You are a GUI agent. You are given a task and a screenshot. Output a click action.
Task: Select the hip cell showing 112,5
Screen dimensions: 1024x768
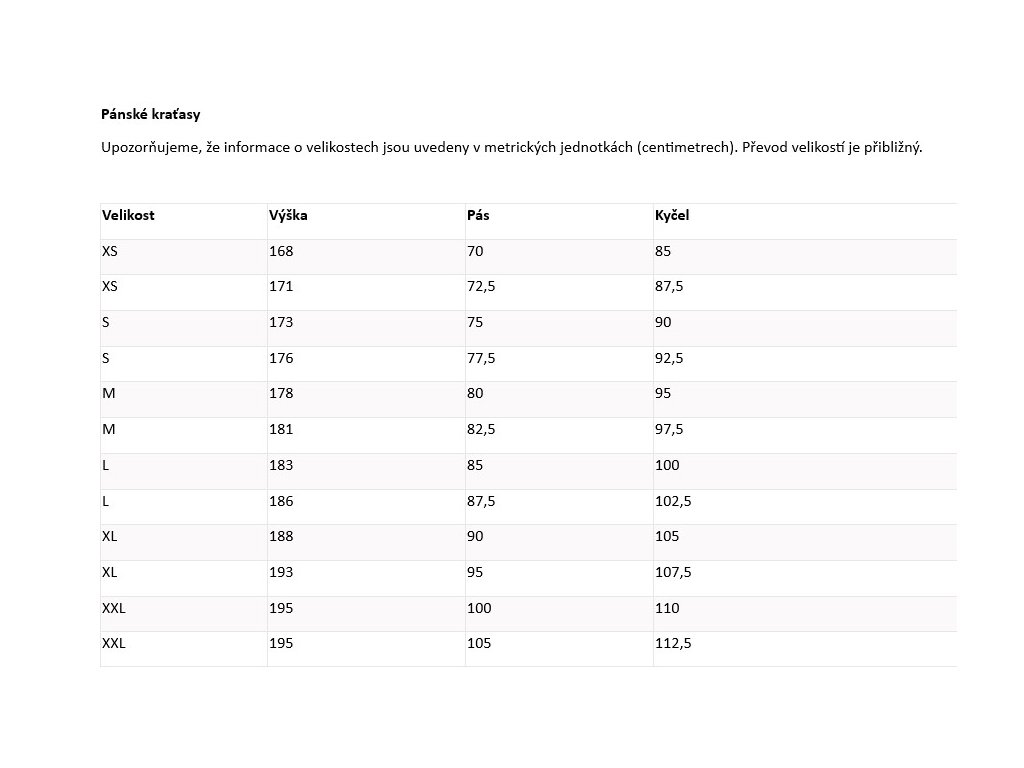(x=673, y=643)
